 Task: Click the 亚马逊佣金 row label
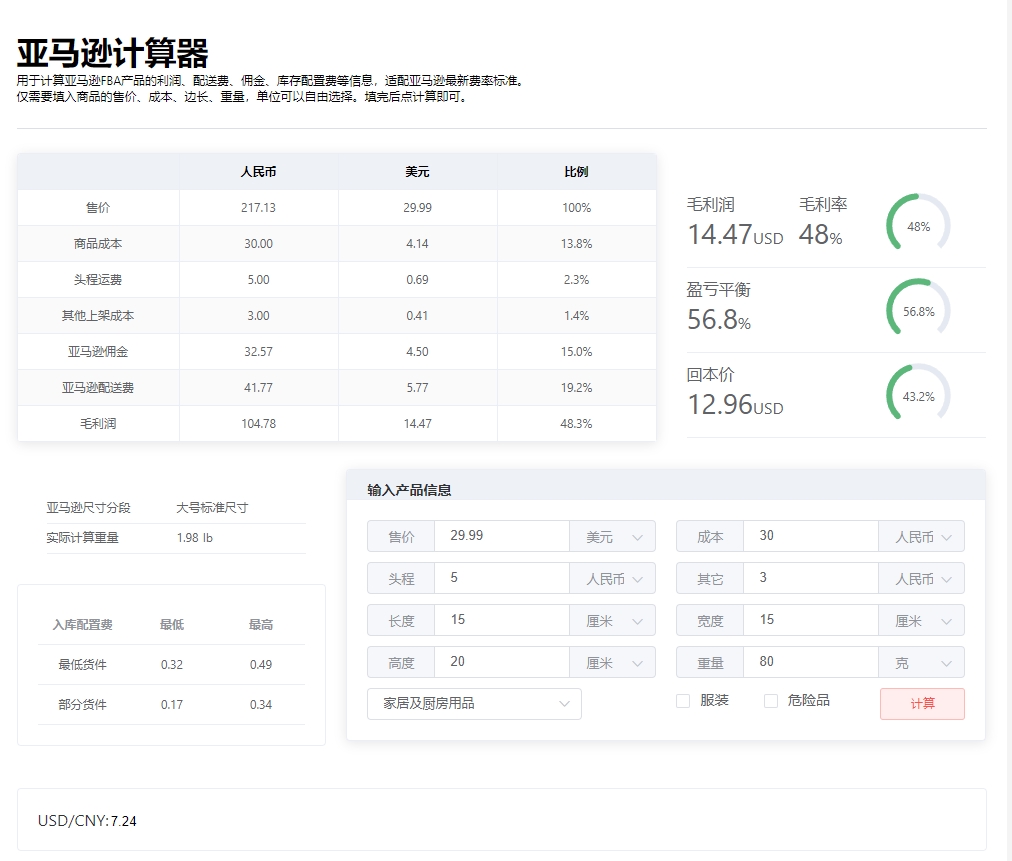coord(98,352)
